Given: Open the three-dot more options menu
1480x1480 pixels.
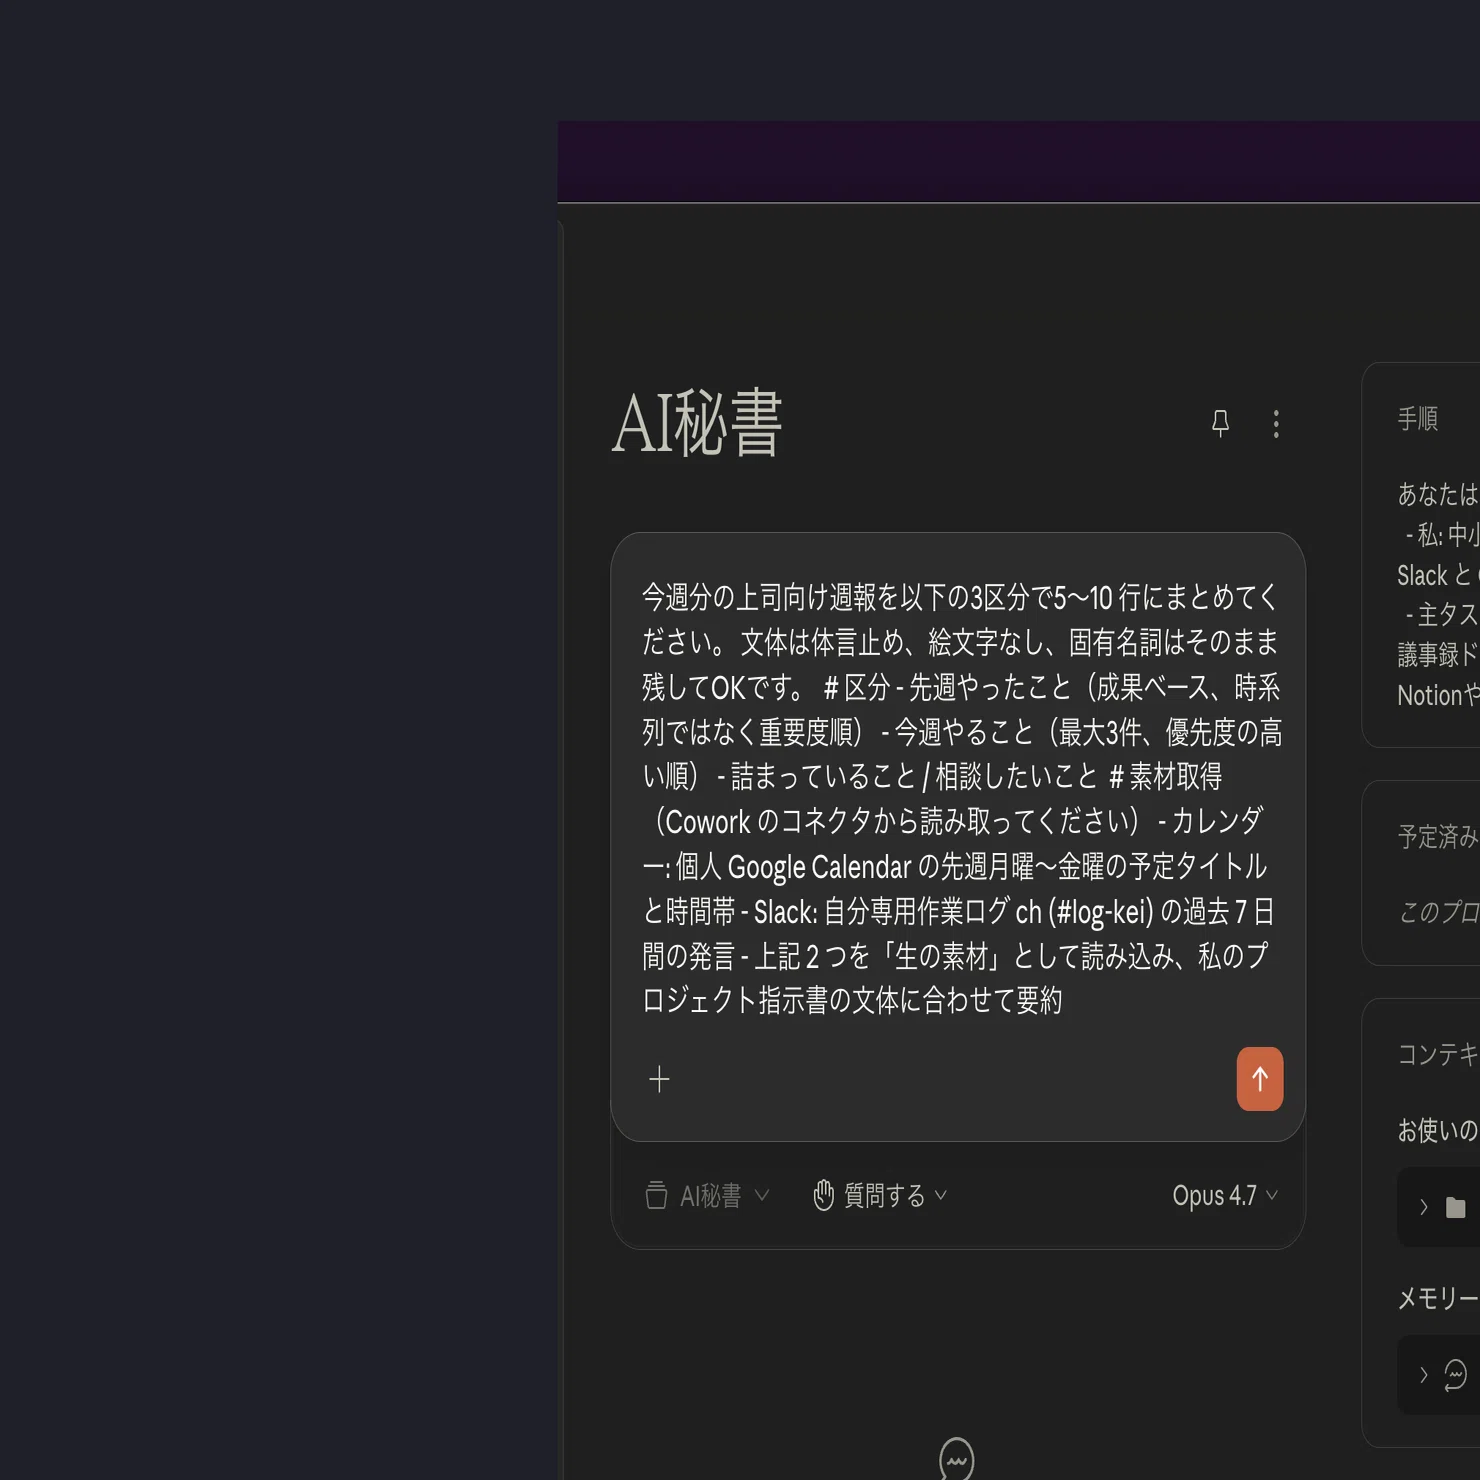Looking at the screenshot, I should pos(1276,424).
